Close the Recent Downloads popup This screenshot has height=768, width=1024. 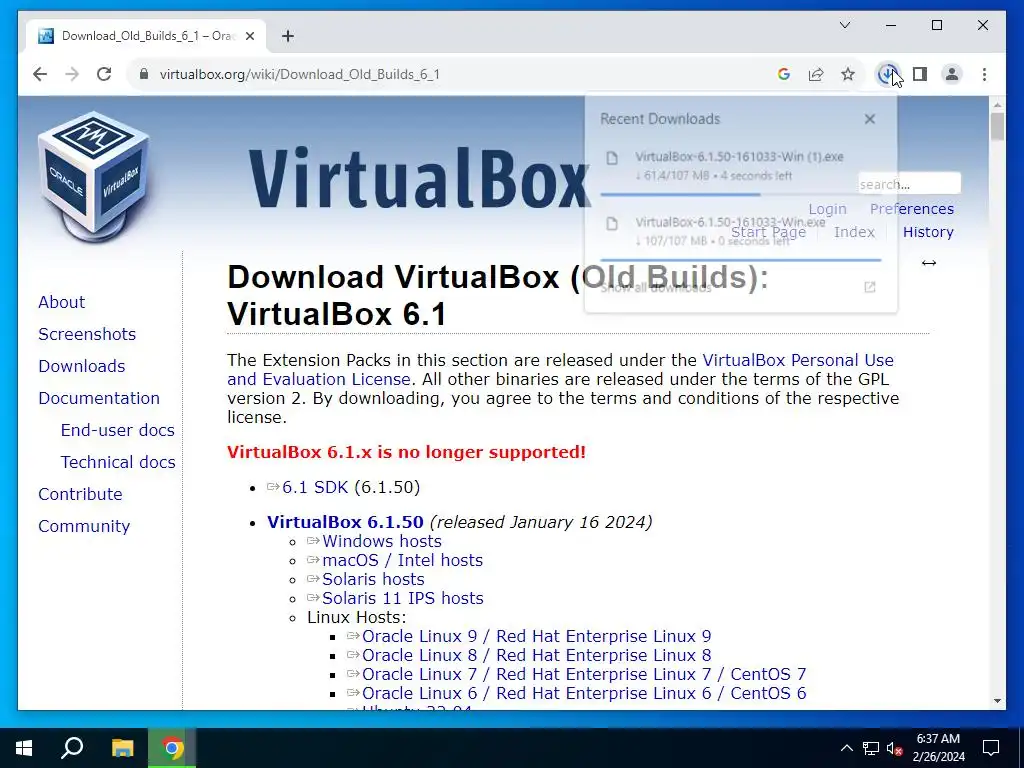(870, 119)
